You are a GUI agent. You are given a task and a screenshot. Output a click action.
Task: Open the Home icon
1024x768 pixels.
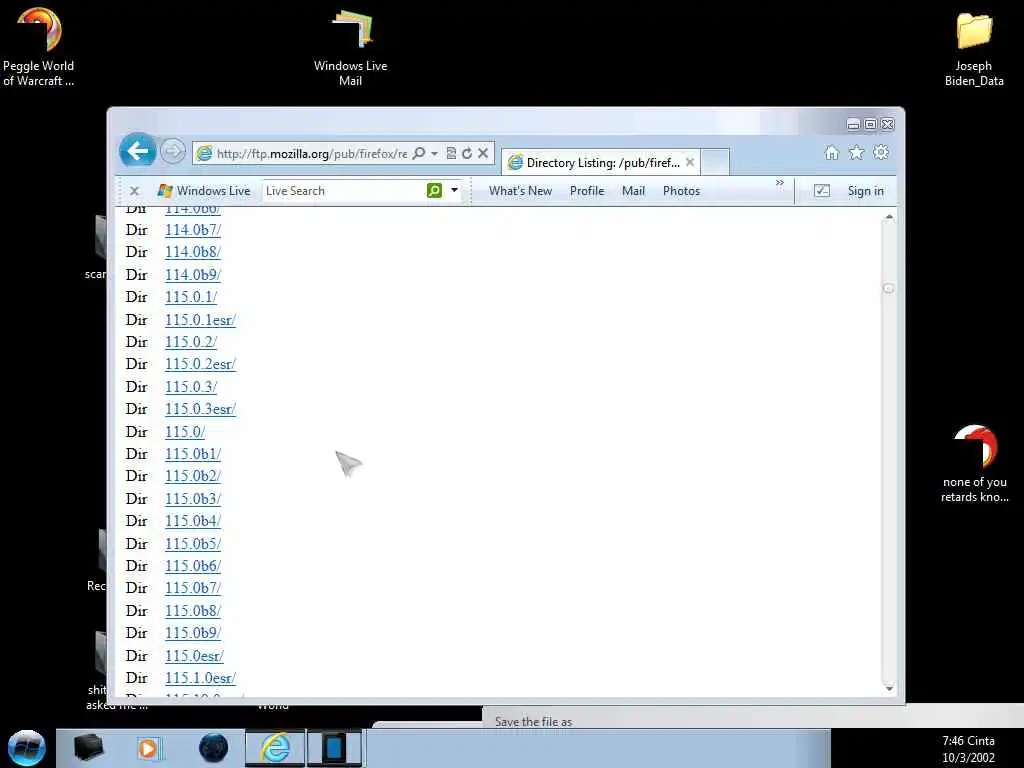click(831, 153)
